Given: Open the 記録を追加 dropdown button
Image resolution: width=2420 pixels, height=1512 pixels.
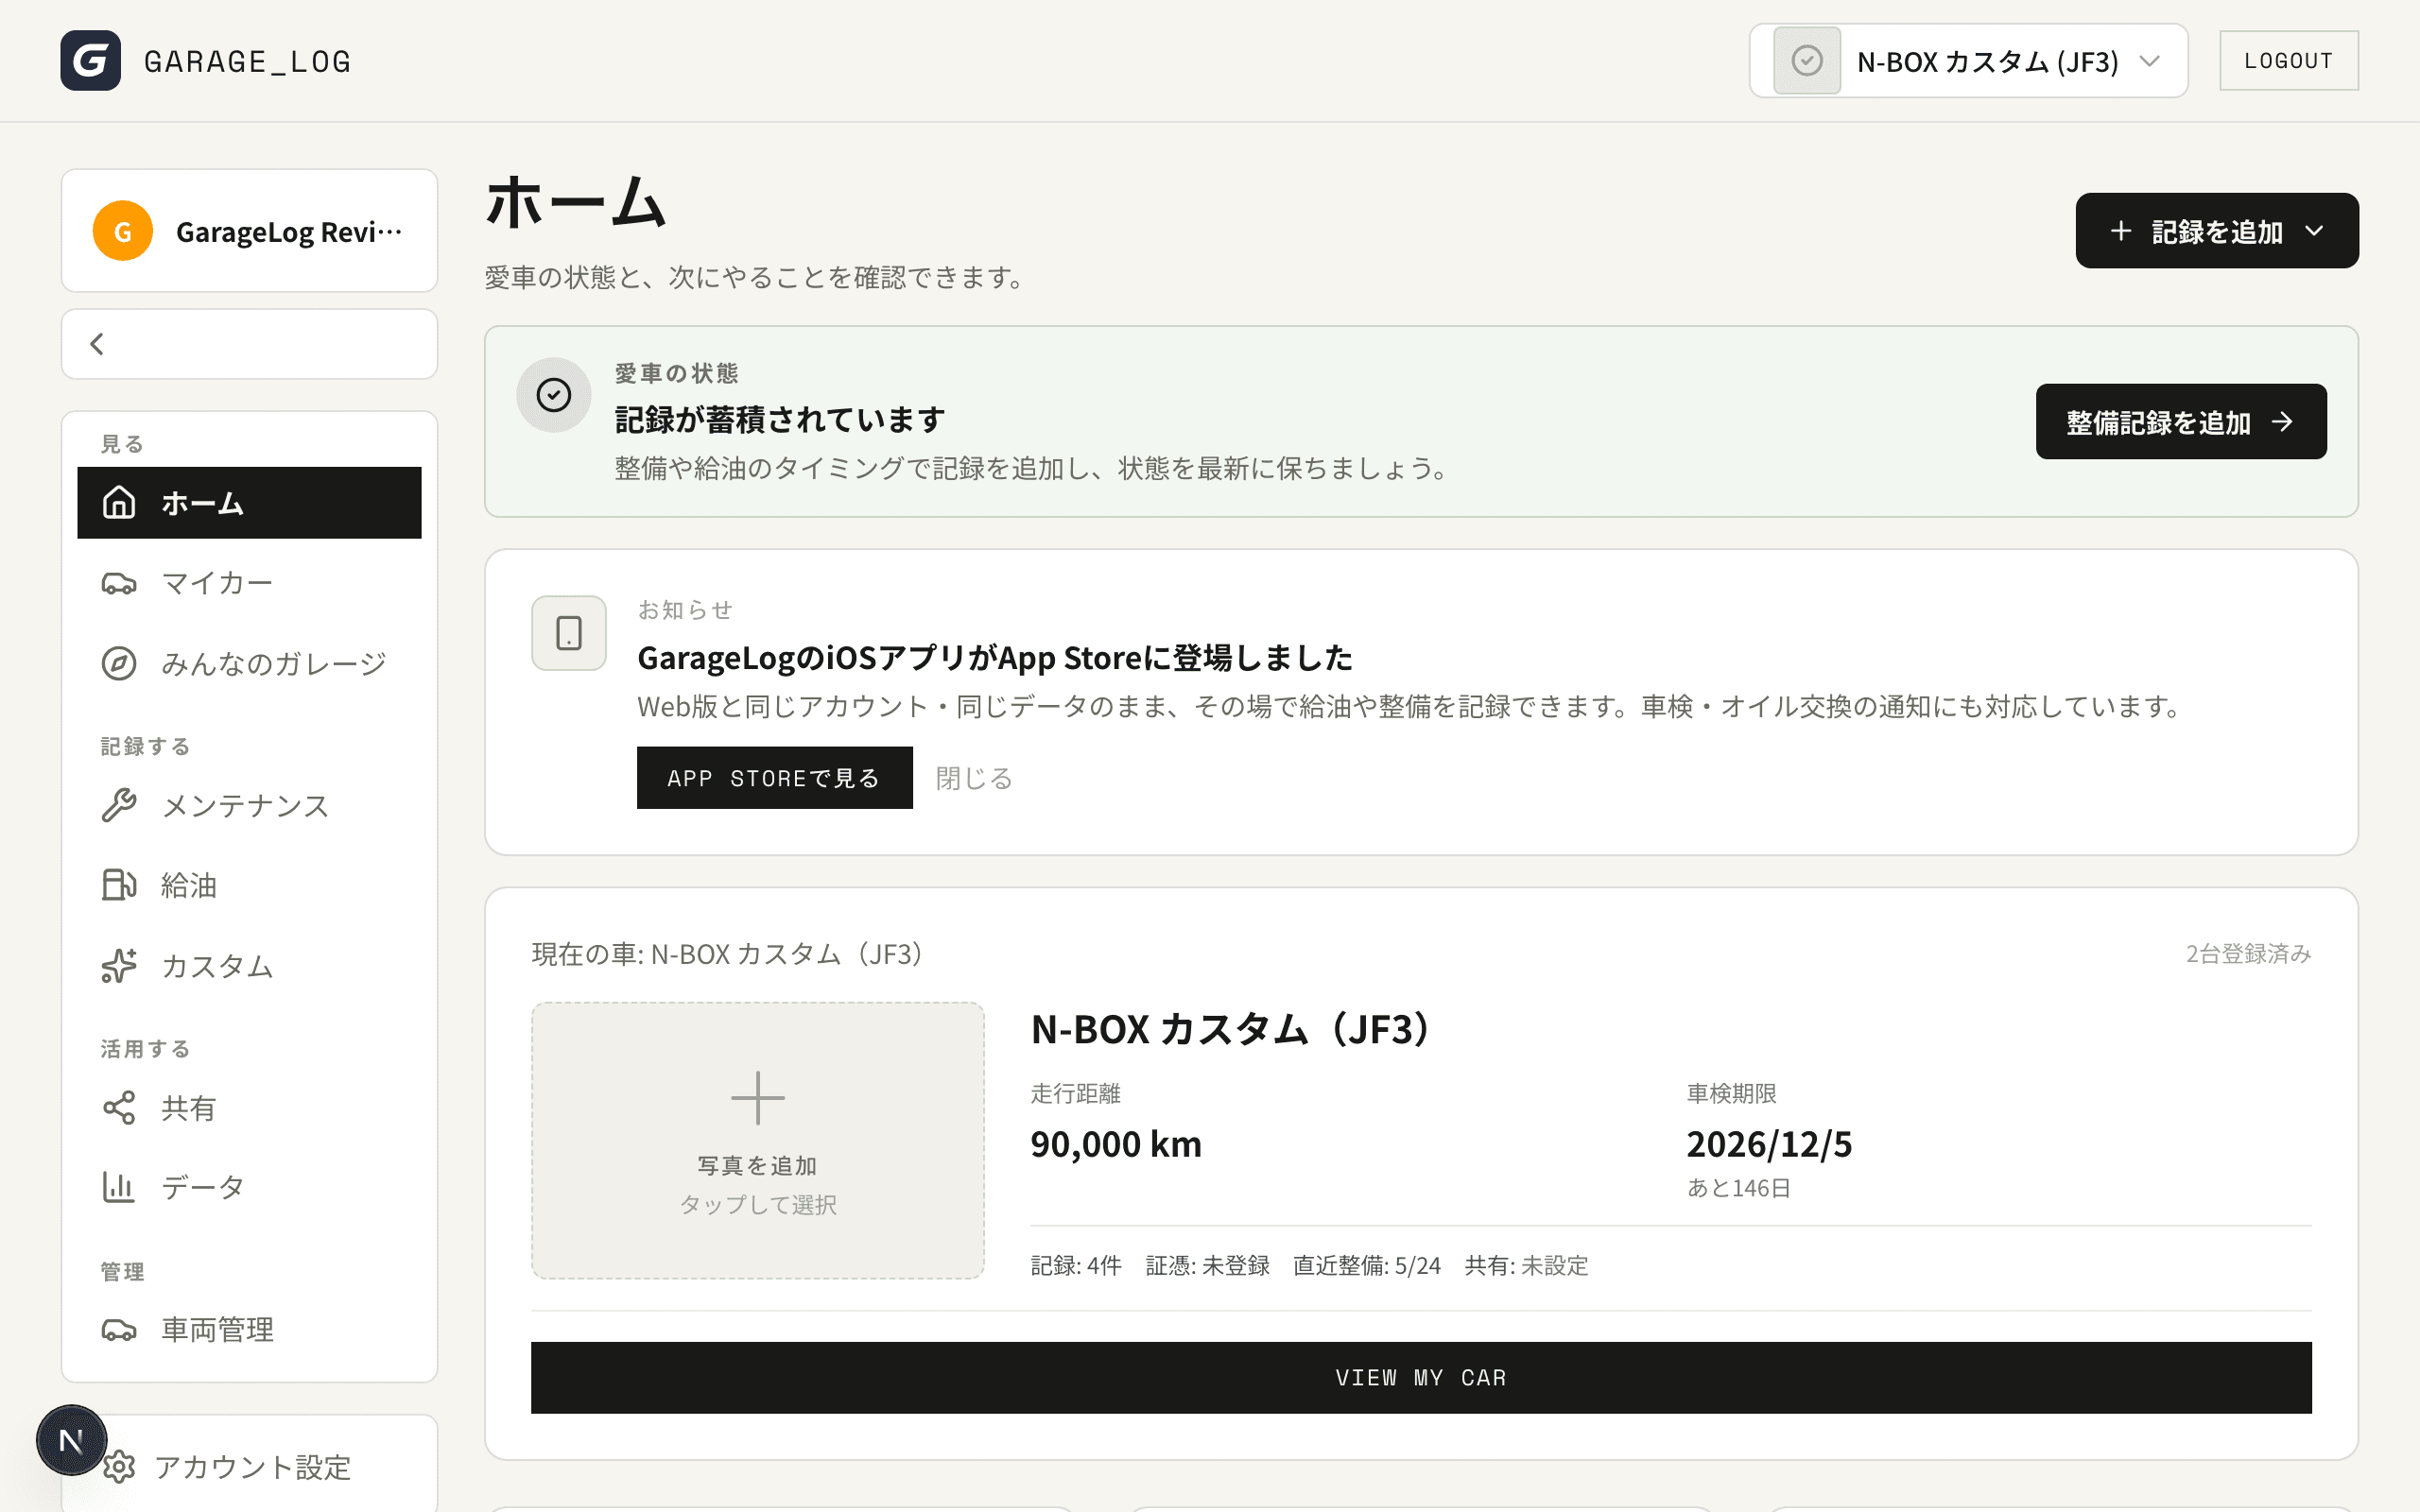Looking at the screenshot, I should coord(2216,231).
